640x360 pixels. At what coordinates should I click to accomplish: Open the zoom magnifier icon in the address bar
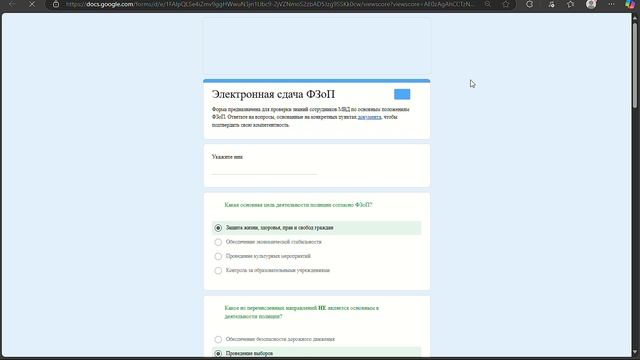[488, 4]
